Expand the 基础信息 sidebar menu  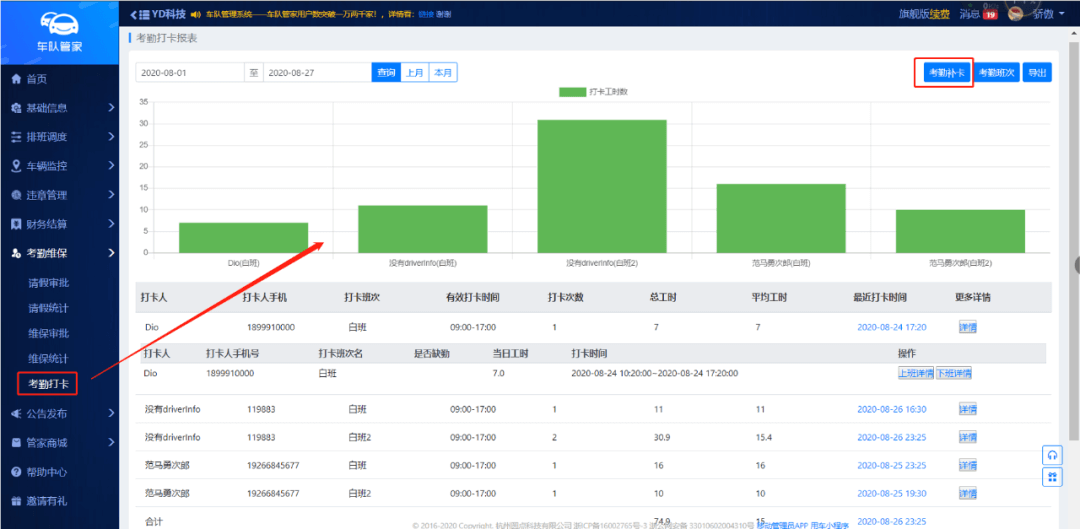[59, 108]
